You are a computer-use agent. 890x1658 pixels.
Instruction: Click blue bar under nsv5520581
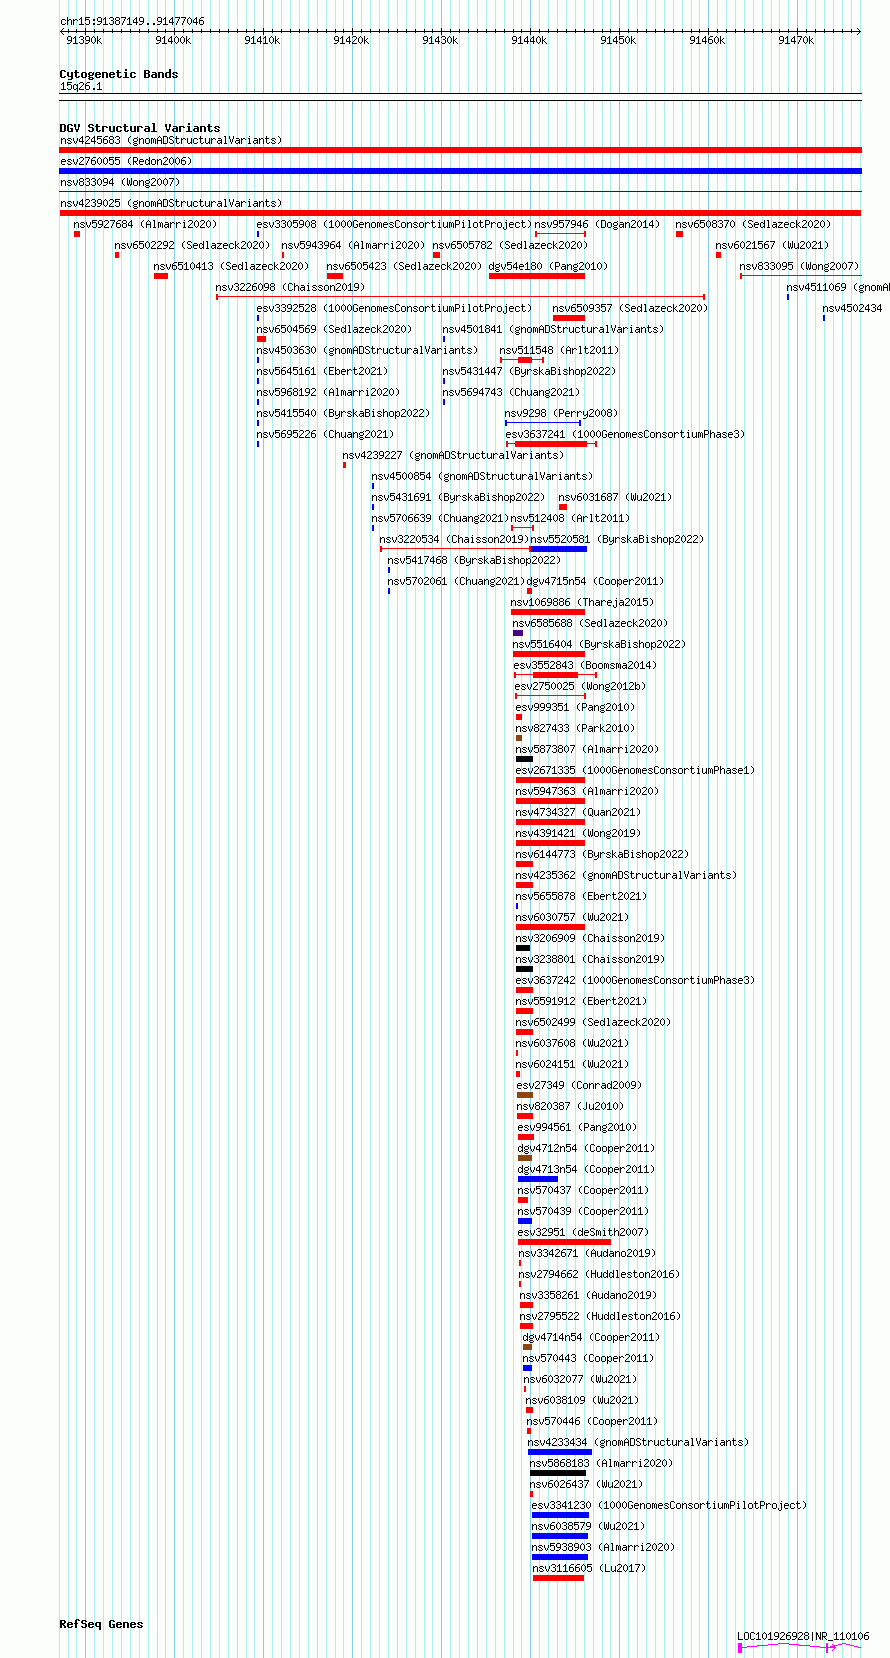point(559,549)
